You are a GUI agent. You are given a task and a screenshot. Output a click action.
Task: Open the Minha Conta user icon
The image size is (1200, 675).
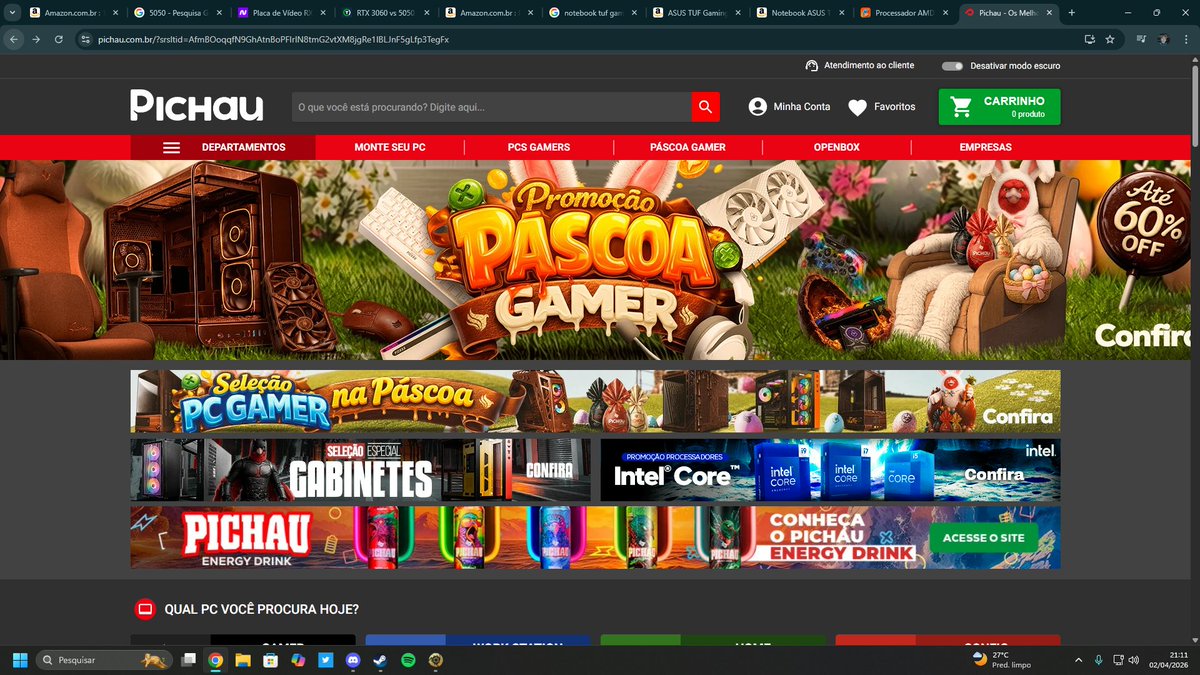point(758,107)
